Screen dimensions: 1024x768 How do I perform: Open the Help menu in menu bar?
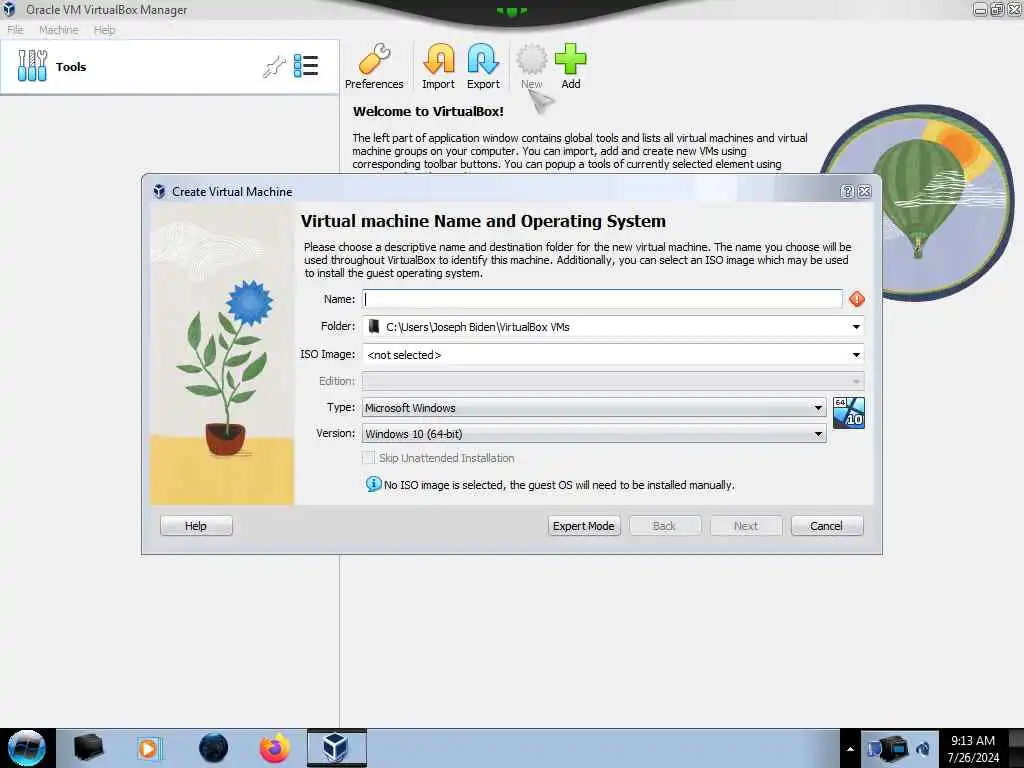pyautogui.click(x=104, y=29)
